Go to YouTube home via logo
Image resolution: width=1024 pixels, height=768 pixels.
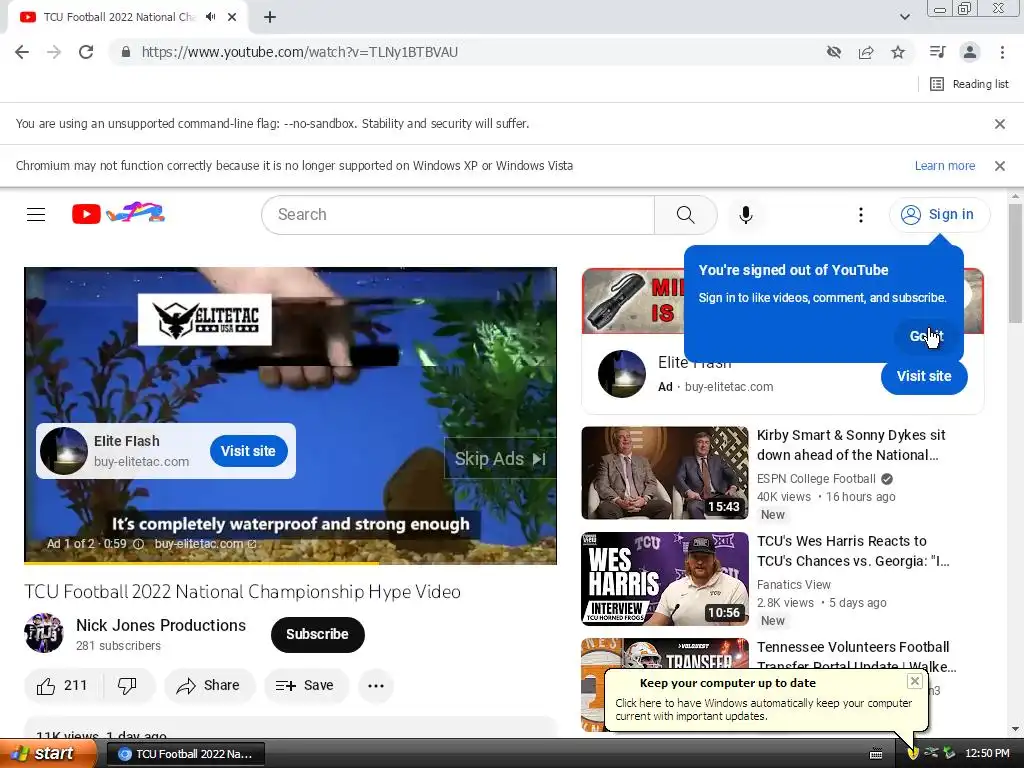(x=118, y=214)
